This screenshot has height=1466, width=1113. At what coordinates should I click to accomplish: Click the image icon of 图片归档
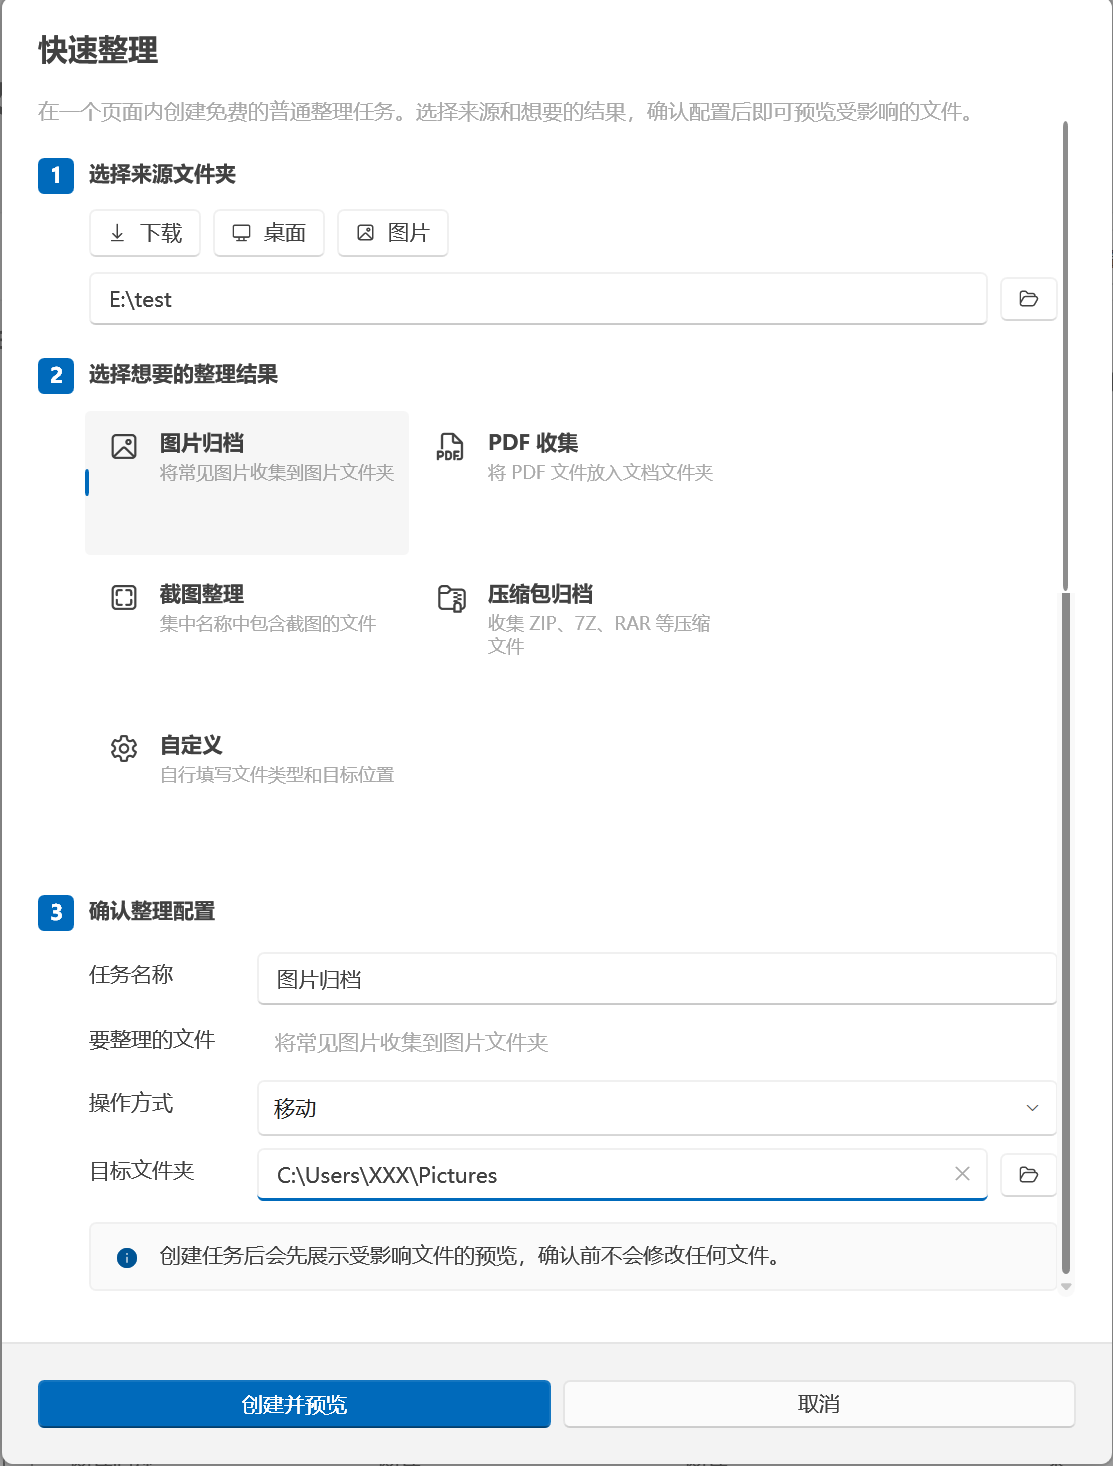(124, 446)
